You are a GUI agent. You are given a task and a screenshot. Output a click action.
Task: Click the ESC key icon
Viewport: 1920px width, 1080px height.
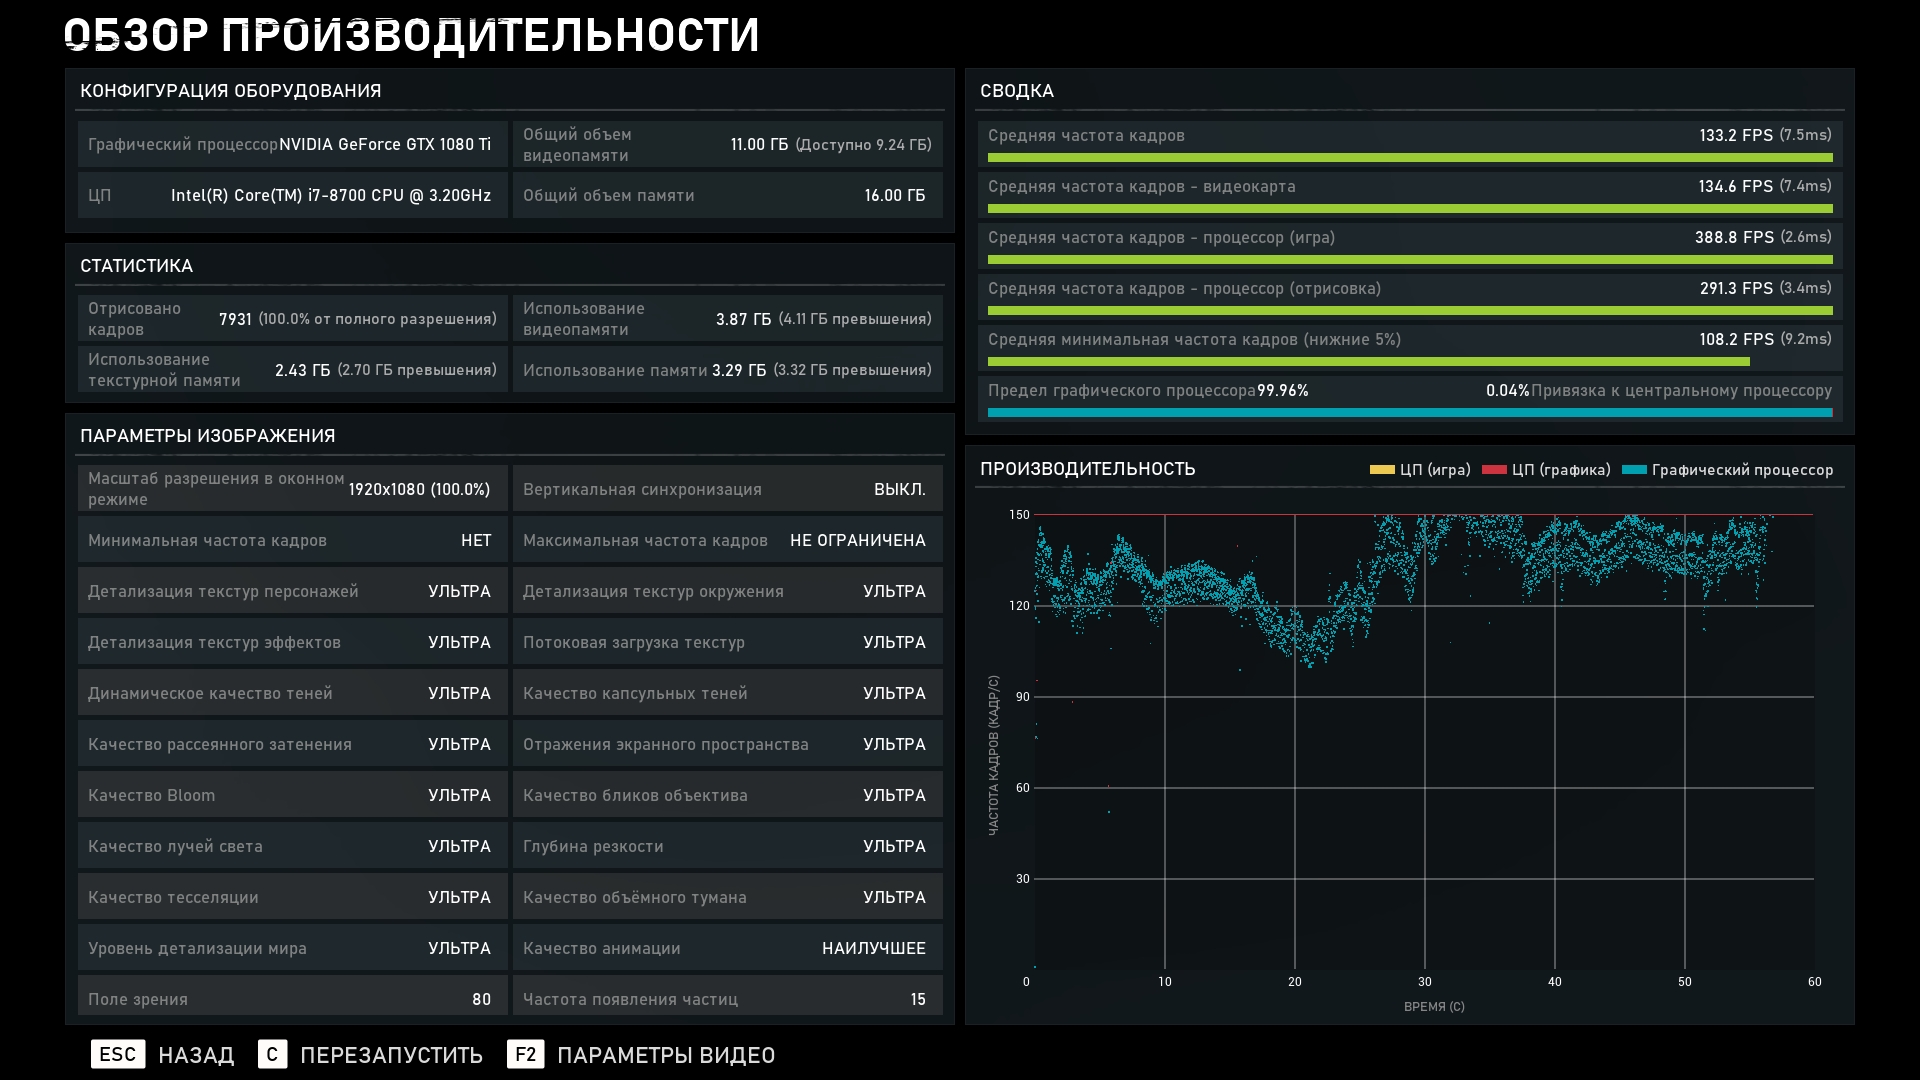click(118, 1054)
